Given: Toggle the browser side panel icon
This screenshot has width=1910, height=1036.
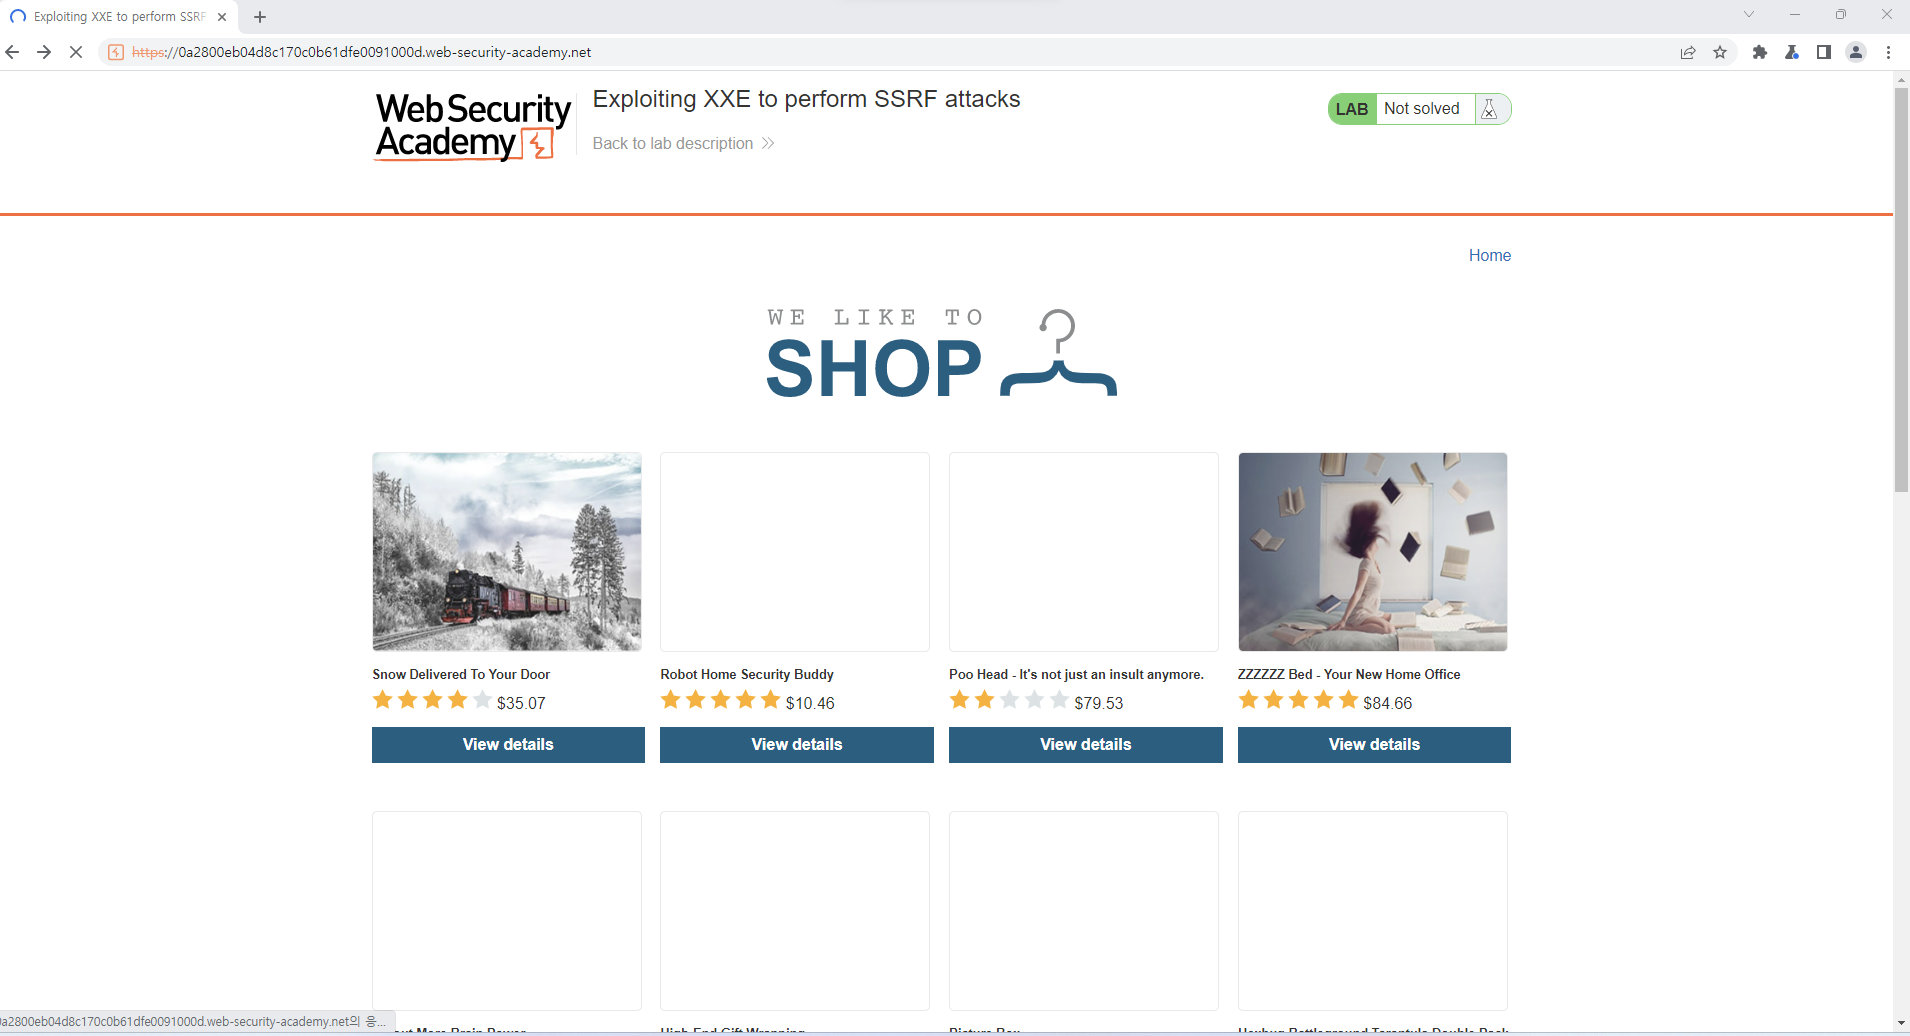Looking at the screenshot, I should point(1824,52).
